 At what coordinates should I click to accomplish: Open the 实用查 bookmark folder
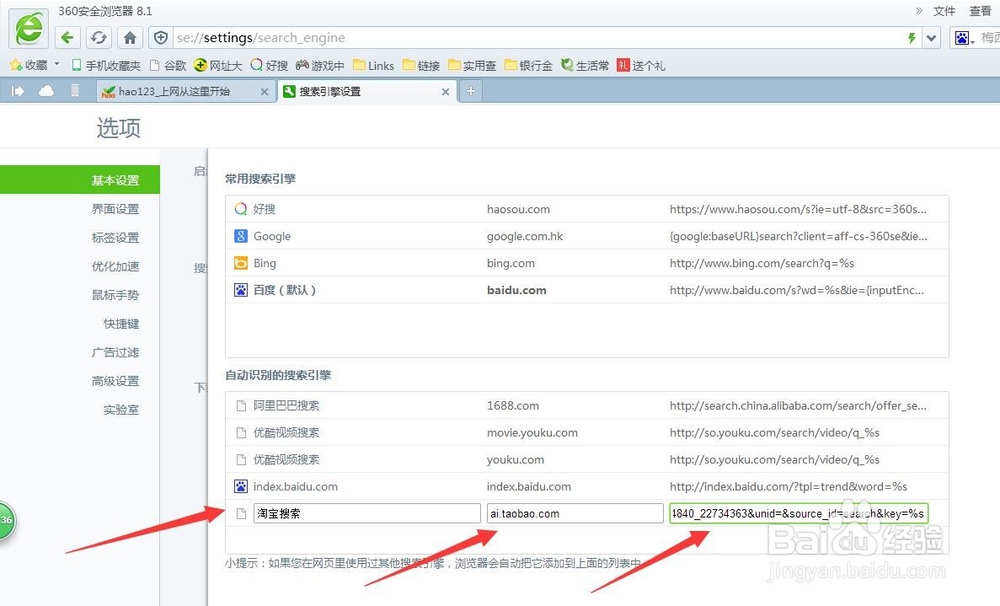(472, 65)
